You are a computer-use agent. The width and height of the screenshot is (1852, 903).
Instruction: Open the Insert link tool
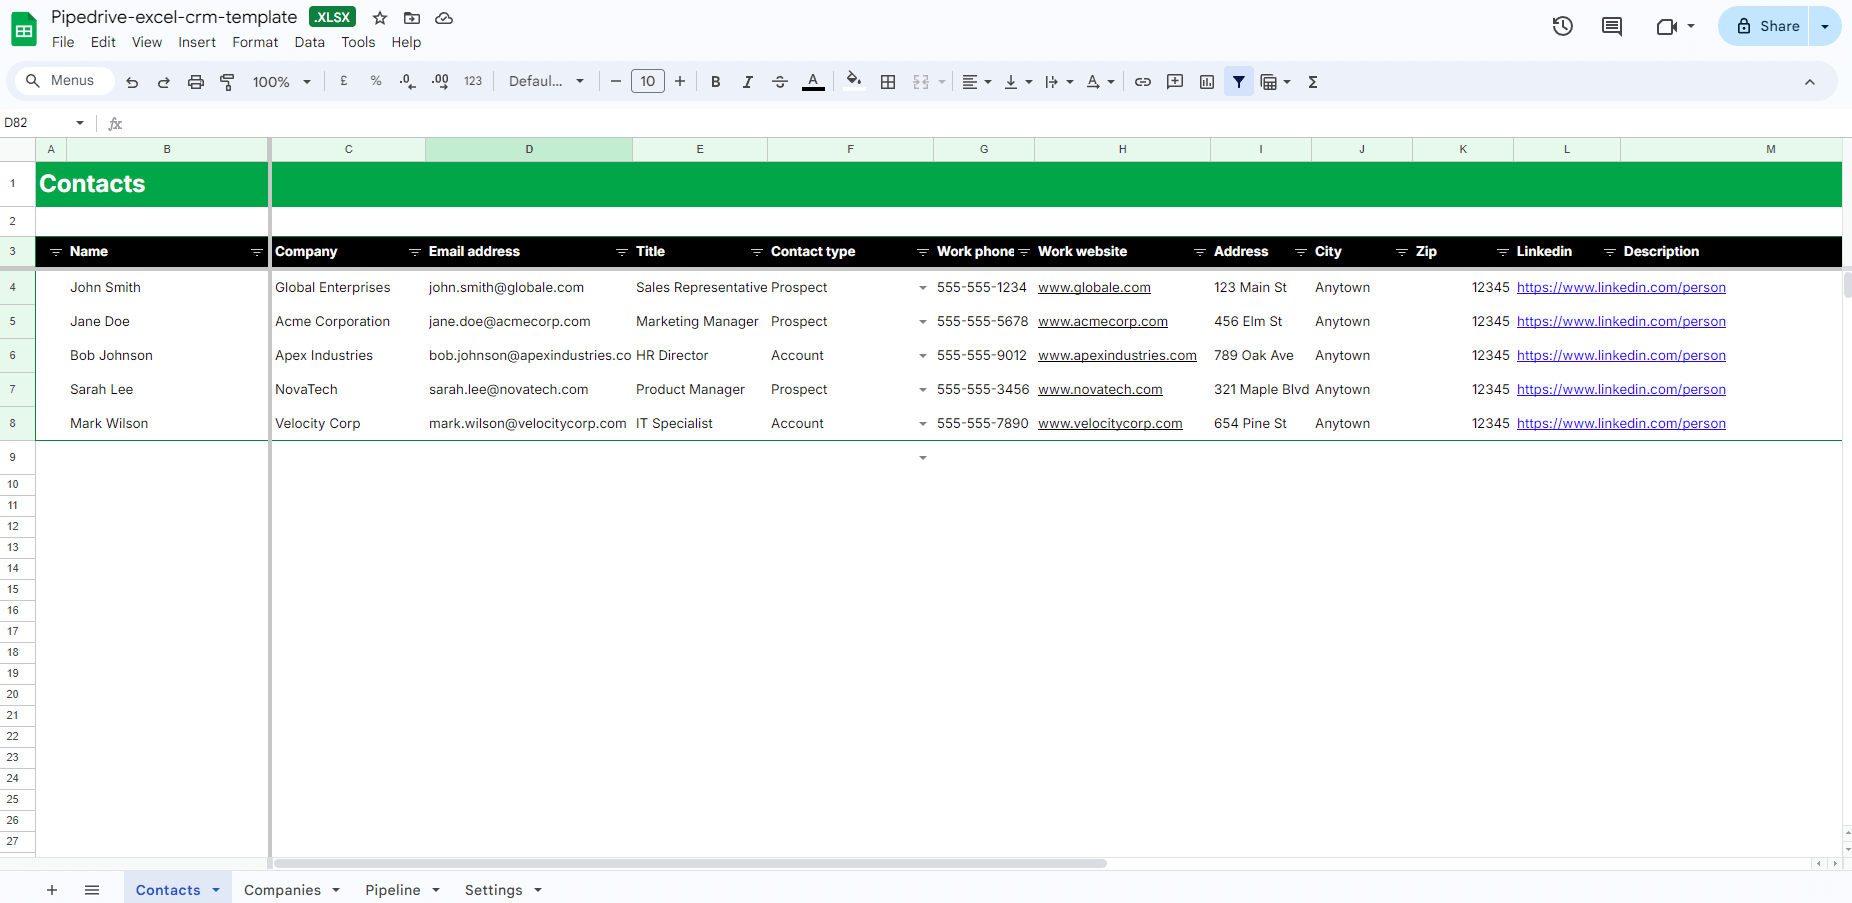pyautogui.click(x=1143, y=81)
